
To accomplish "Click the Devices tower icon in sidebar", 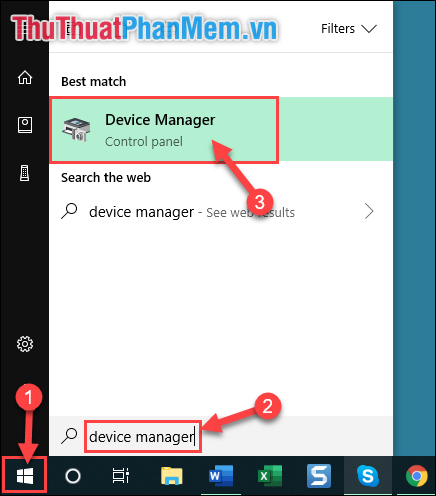I will click(25, 173).
